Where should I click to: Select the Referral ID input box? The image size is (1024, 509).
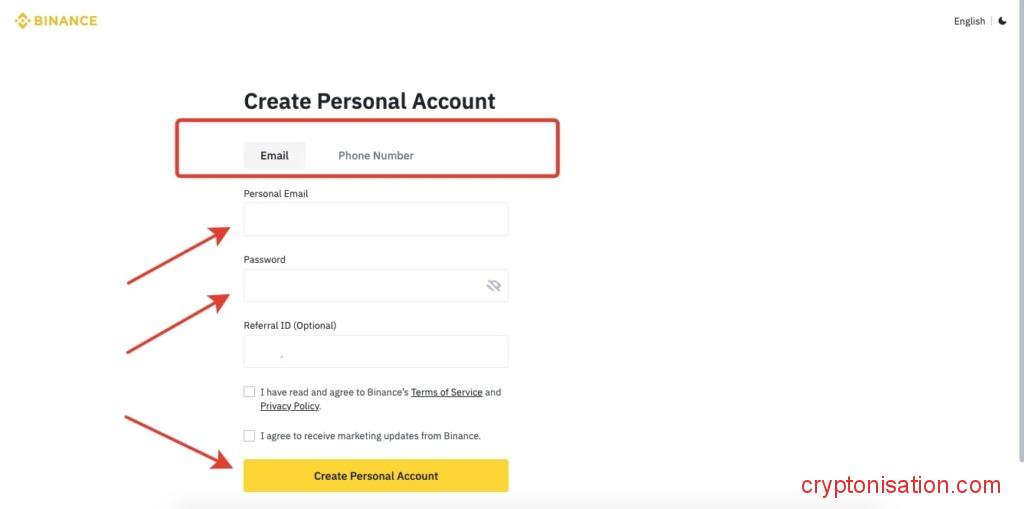pos(376,351)
